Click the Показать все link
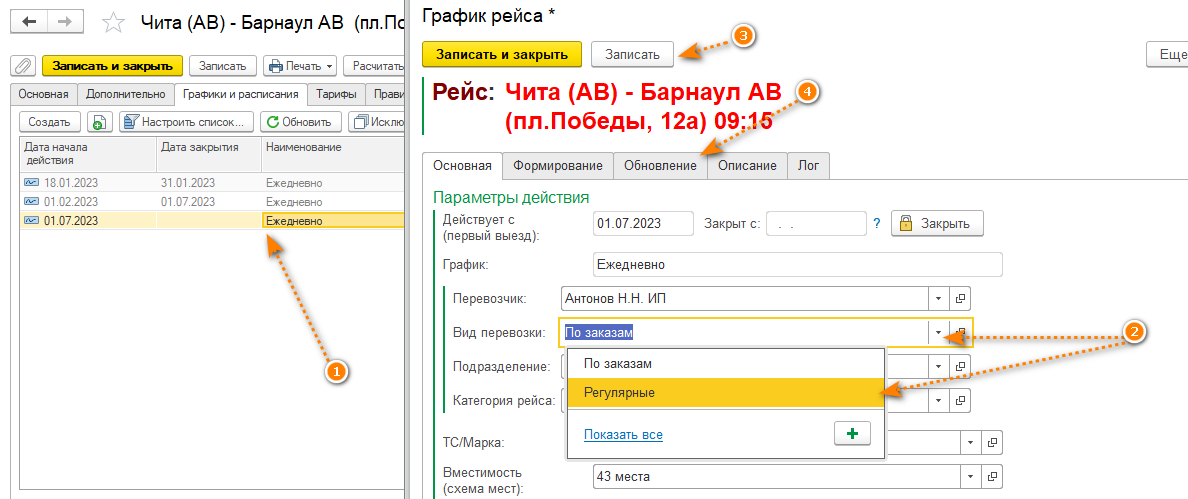 click(x=623, y=434)
